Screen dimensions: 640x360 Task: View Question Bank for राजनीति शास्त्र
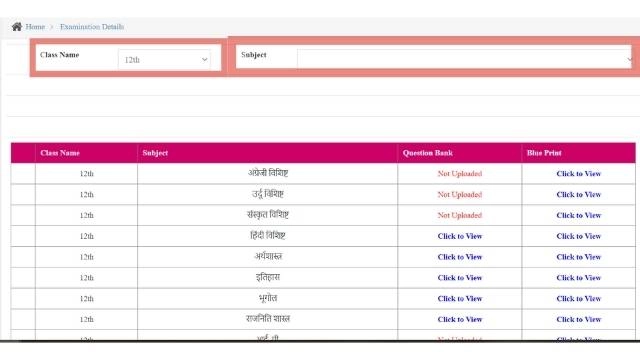click(x=460, y=320)
